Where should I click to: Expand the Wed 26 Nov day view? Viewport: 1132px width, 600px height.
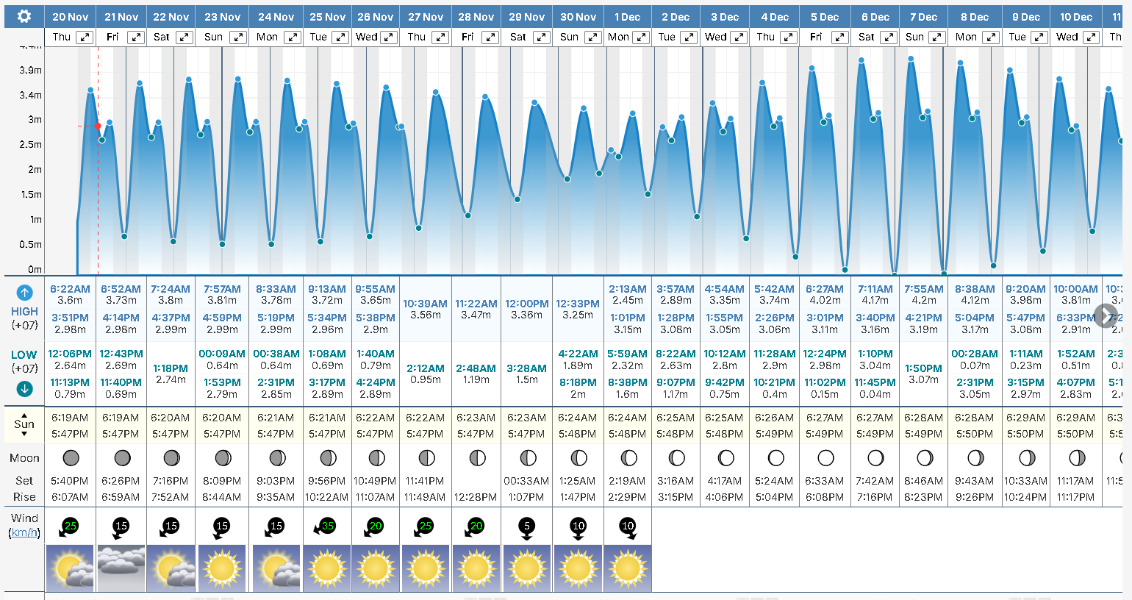coord(389,37)
